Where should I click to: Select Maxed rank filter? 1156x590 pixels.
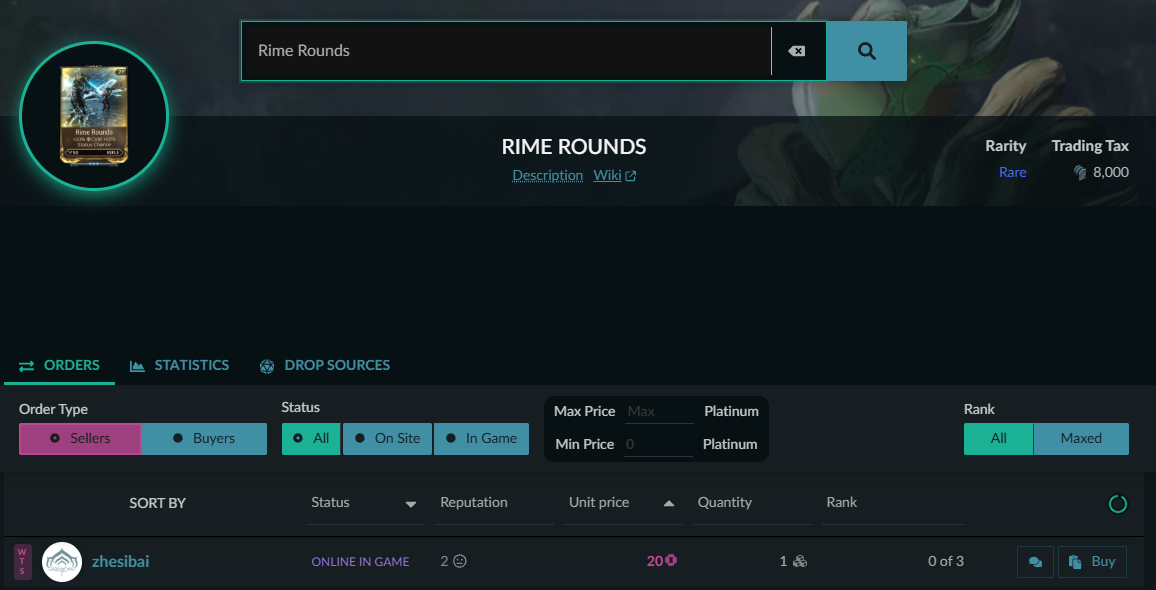pos(1081,439)
